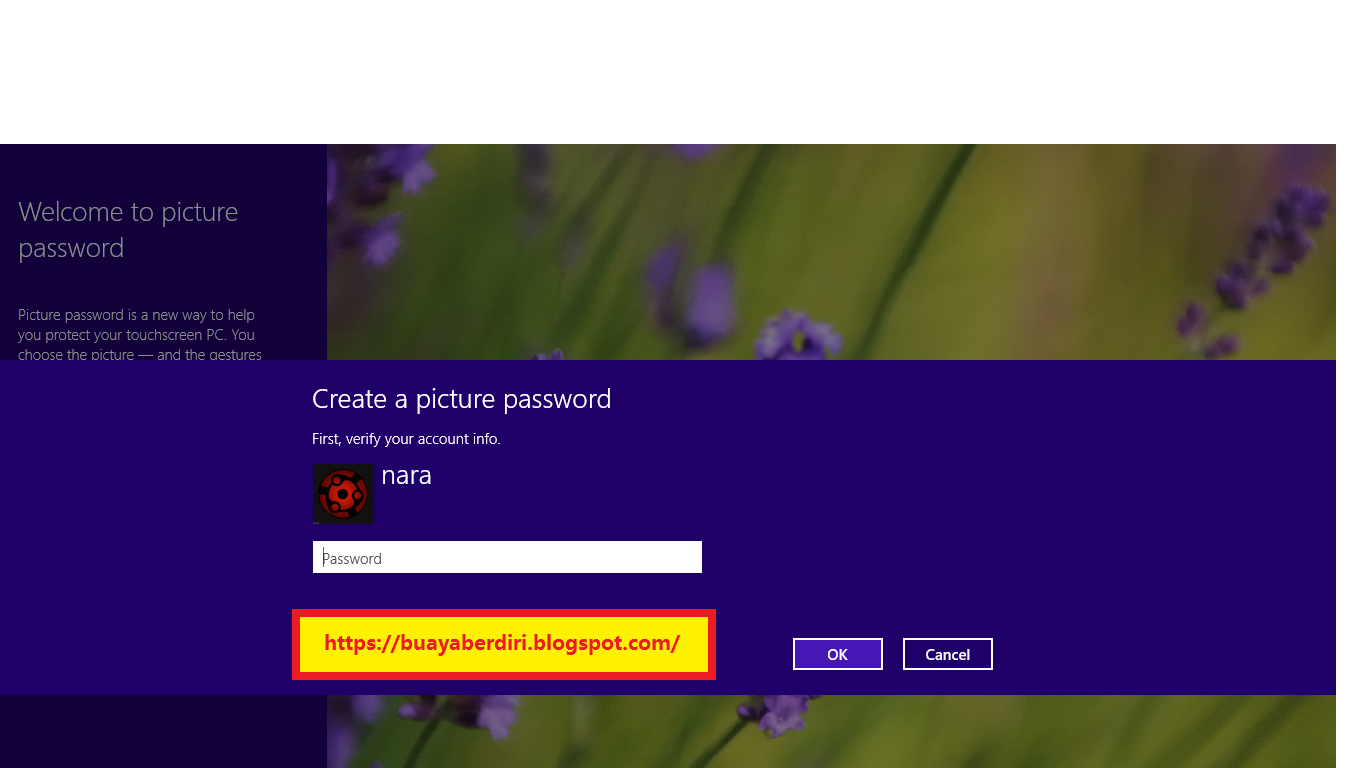Focus the Password input field
The height and width of the screenshot is (768, 1366).
point(507,557)
